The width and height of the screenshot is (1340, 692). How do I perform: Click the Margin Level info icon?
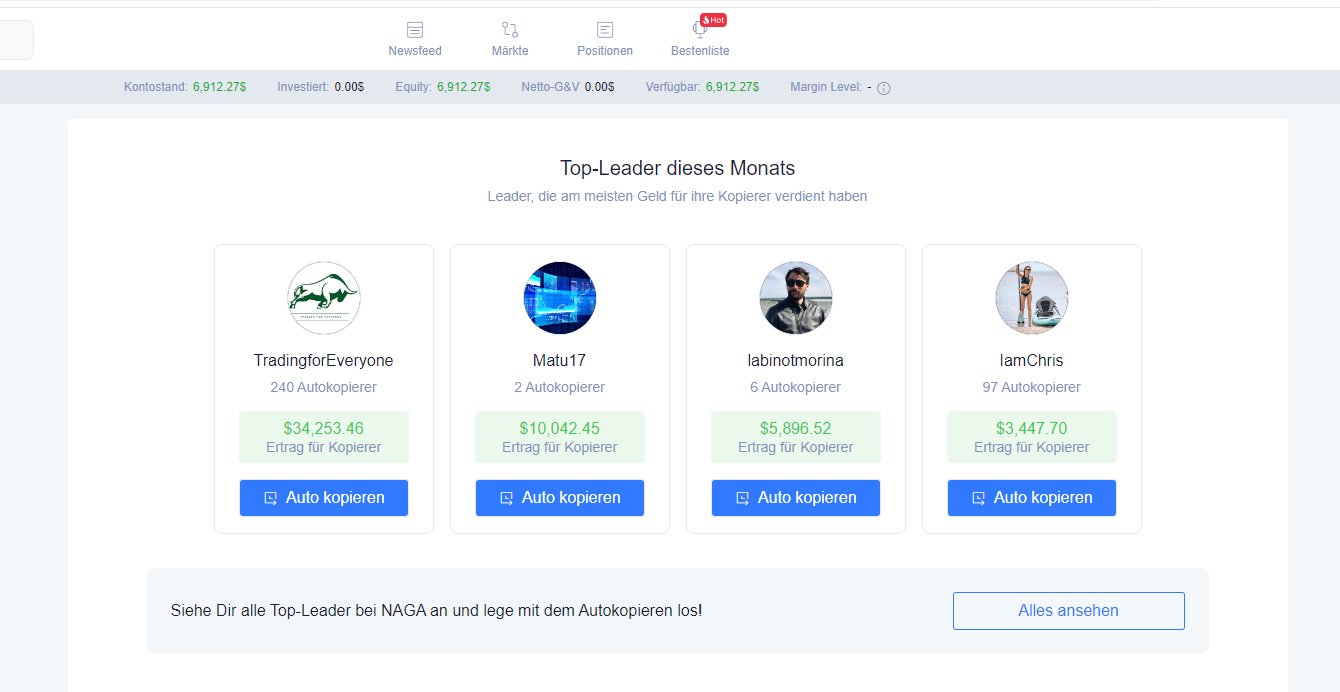point(884,88)
